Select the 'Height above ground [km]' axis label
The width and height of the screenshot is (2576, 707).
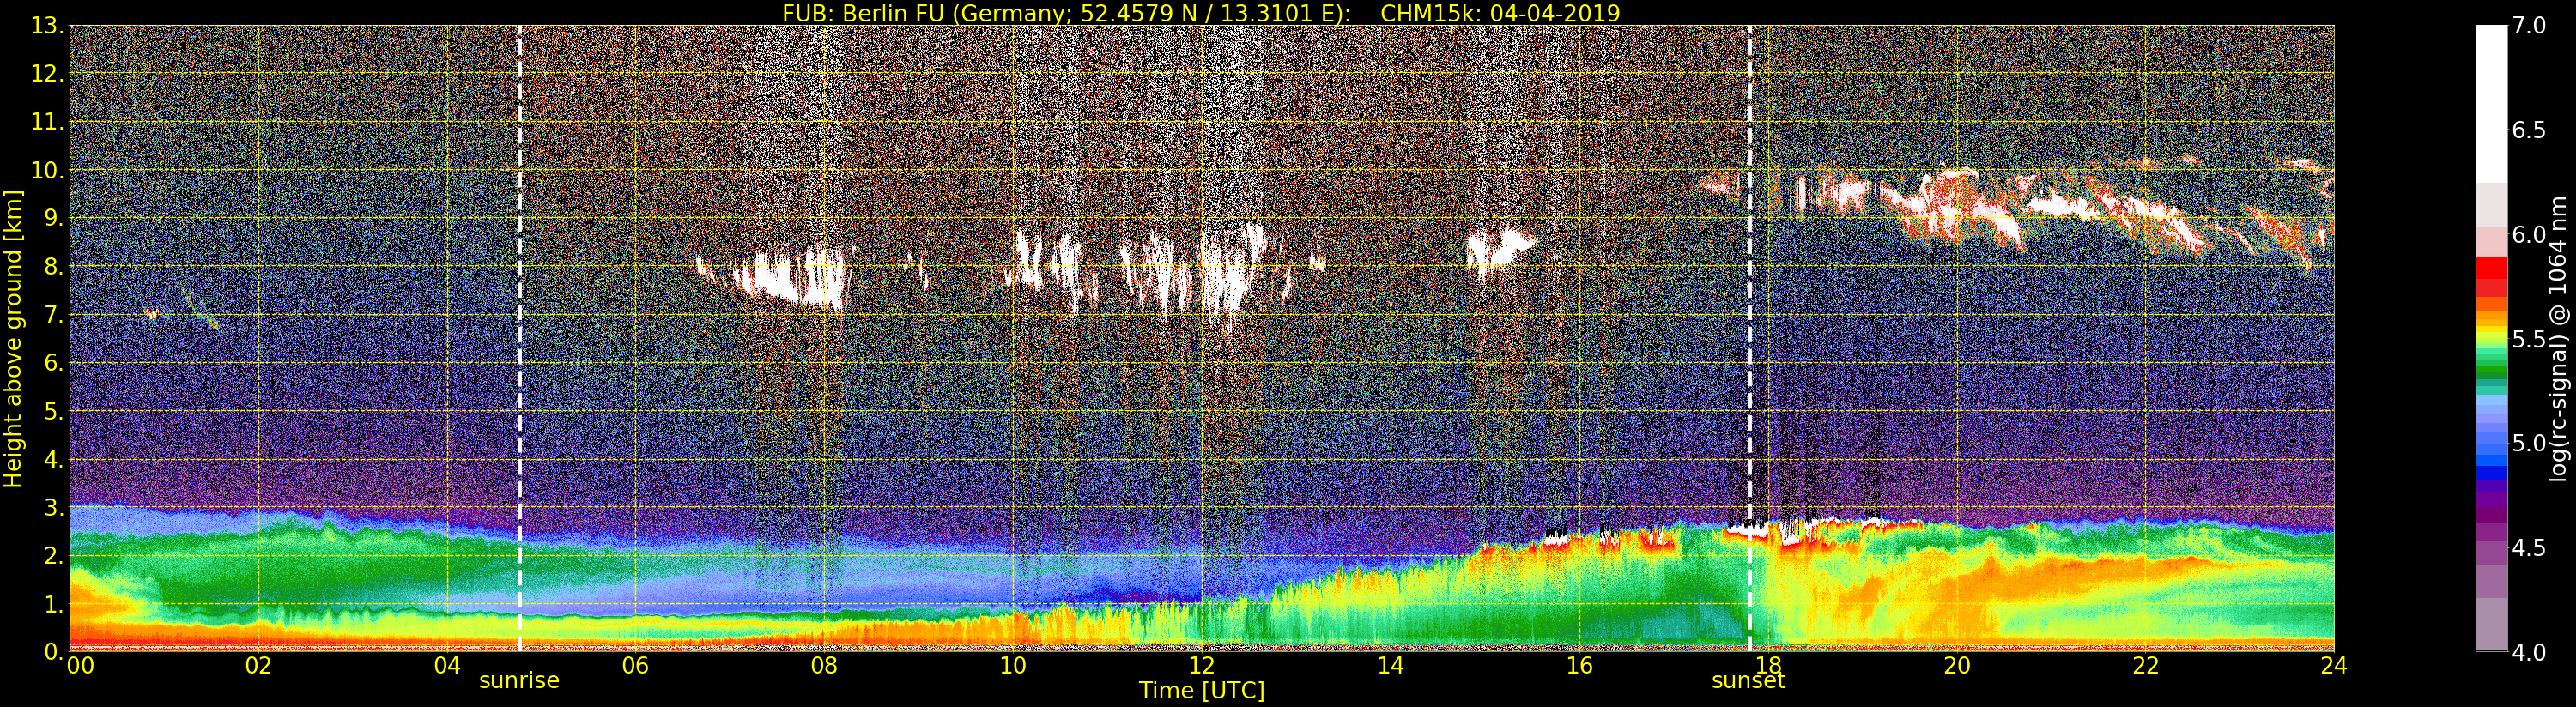click(x=13, y=338)
